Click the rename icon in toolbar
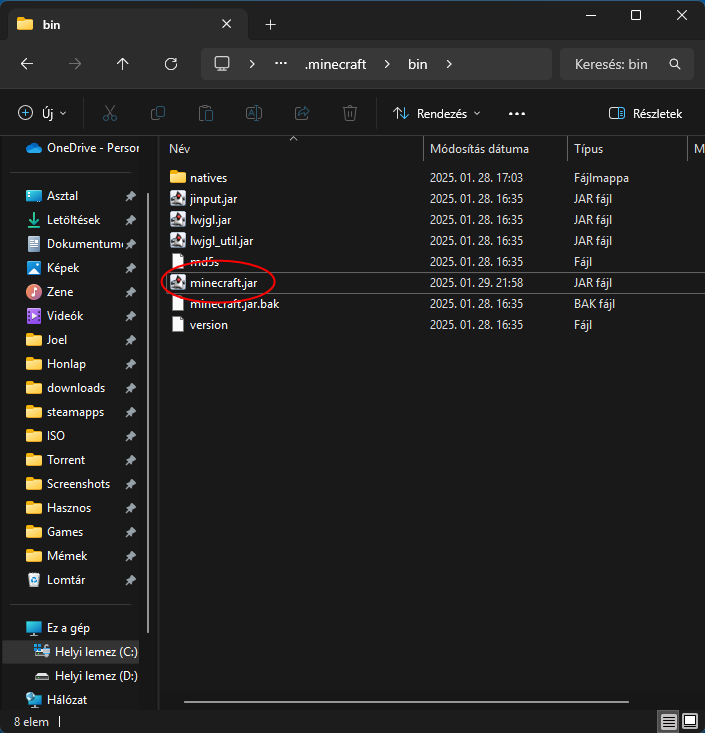 point(254,113)
